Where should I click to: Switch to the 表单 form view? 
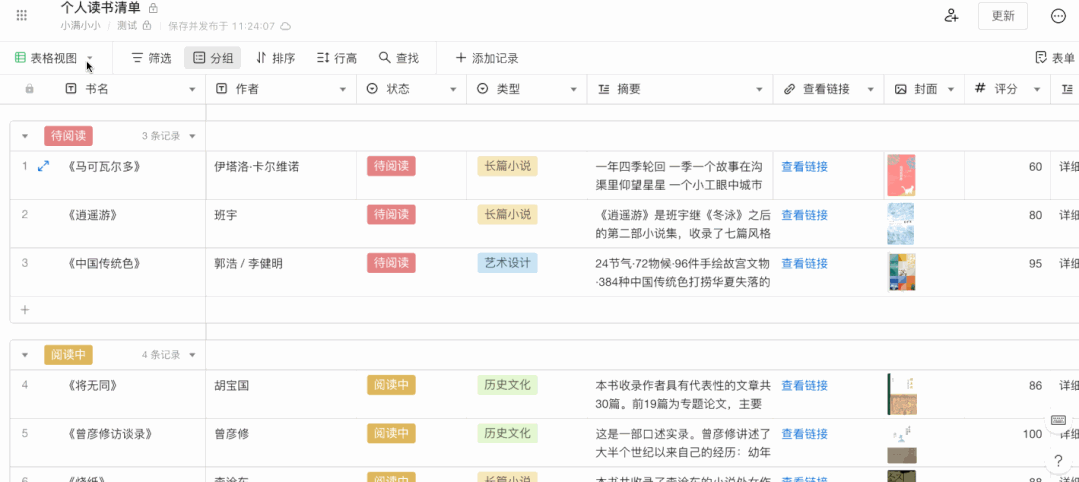pyautogui.click(x=1056, y=59)
